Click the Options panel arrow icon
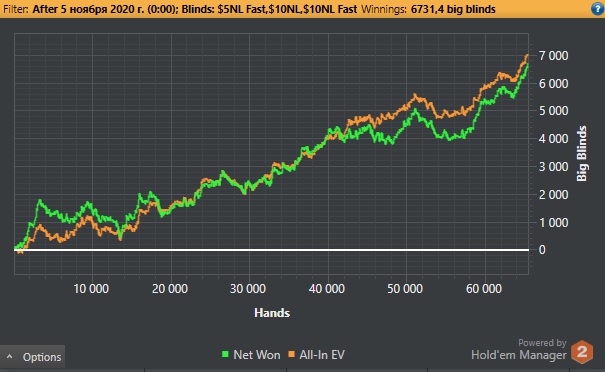This screenshot has width=605, height=372. (10, 357)
